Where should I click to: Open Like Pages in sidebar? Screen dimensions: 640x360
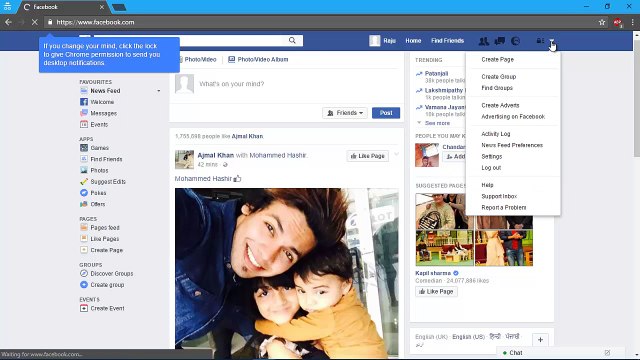(x=104, y=239)
